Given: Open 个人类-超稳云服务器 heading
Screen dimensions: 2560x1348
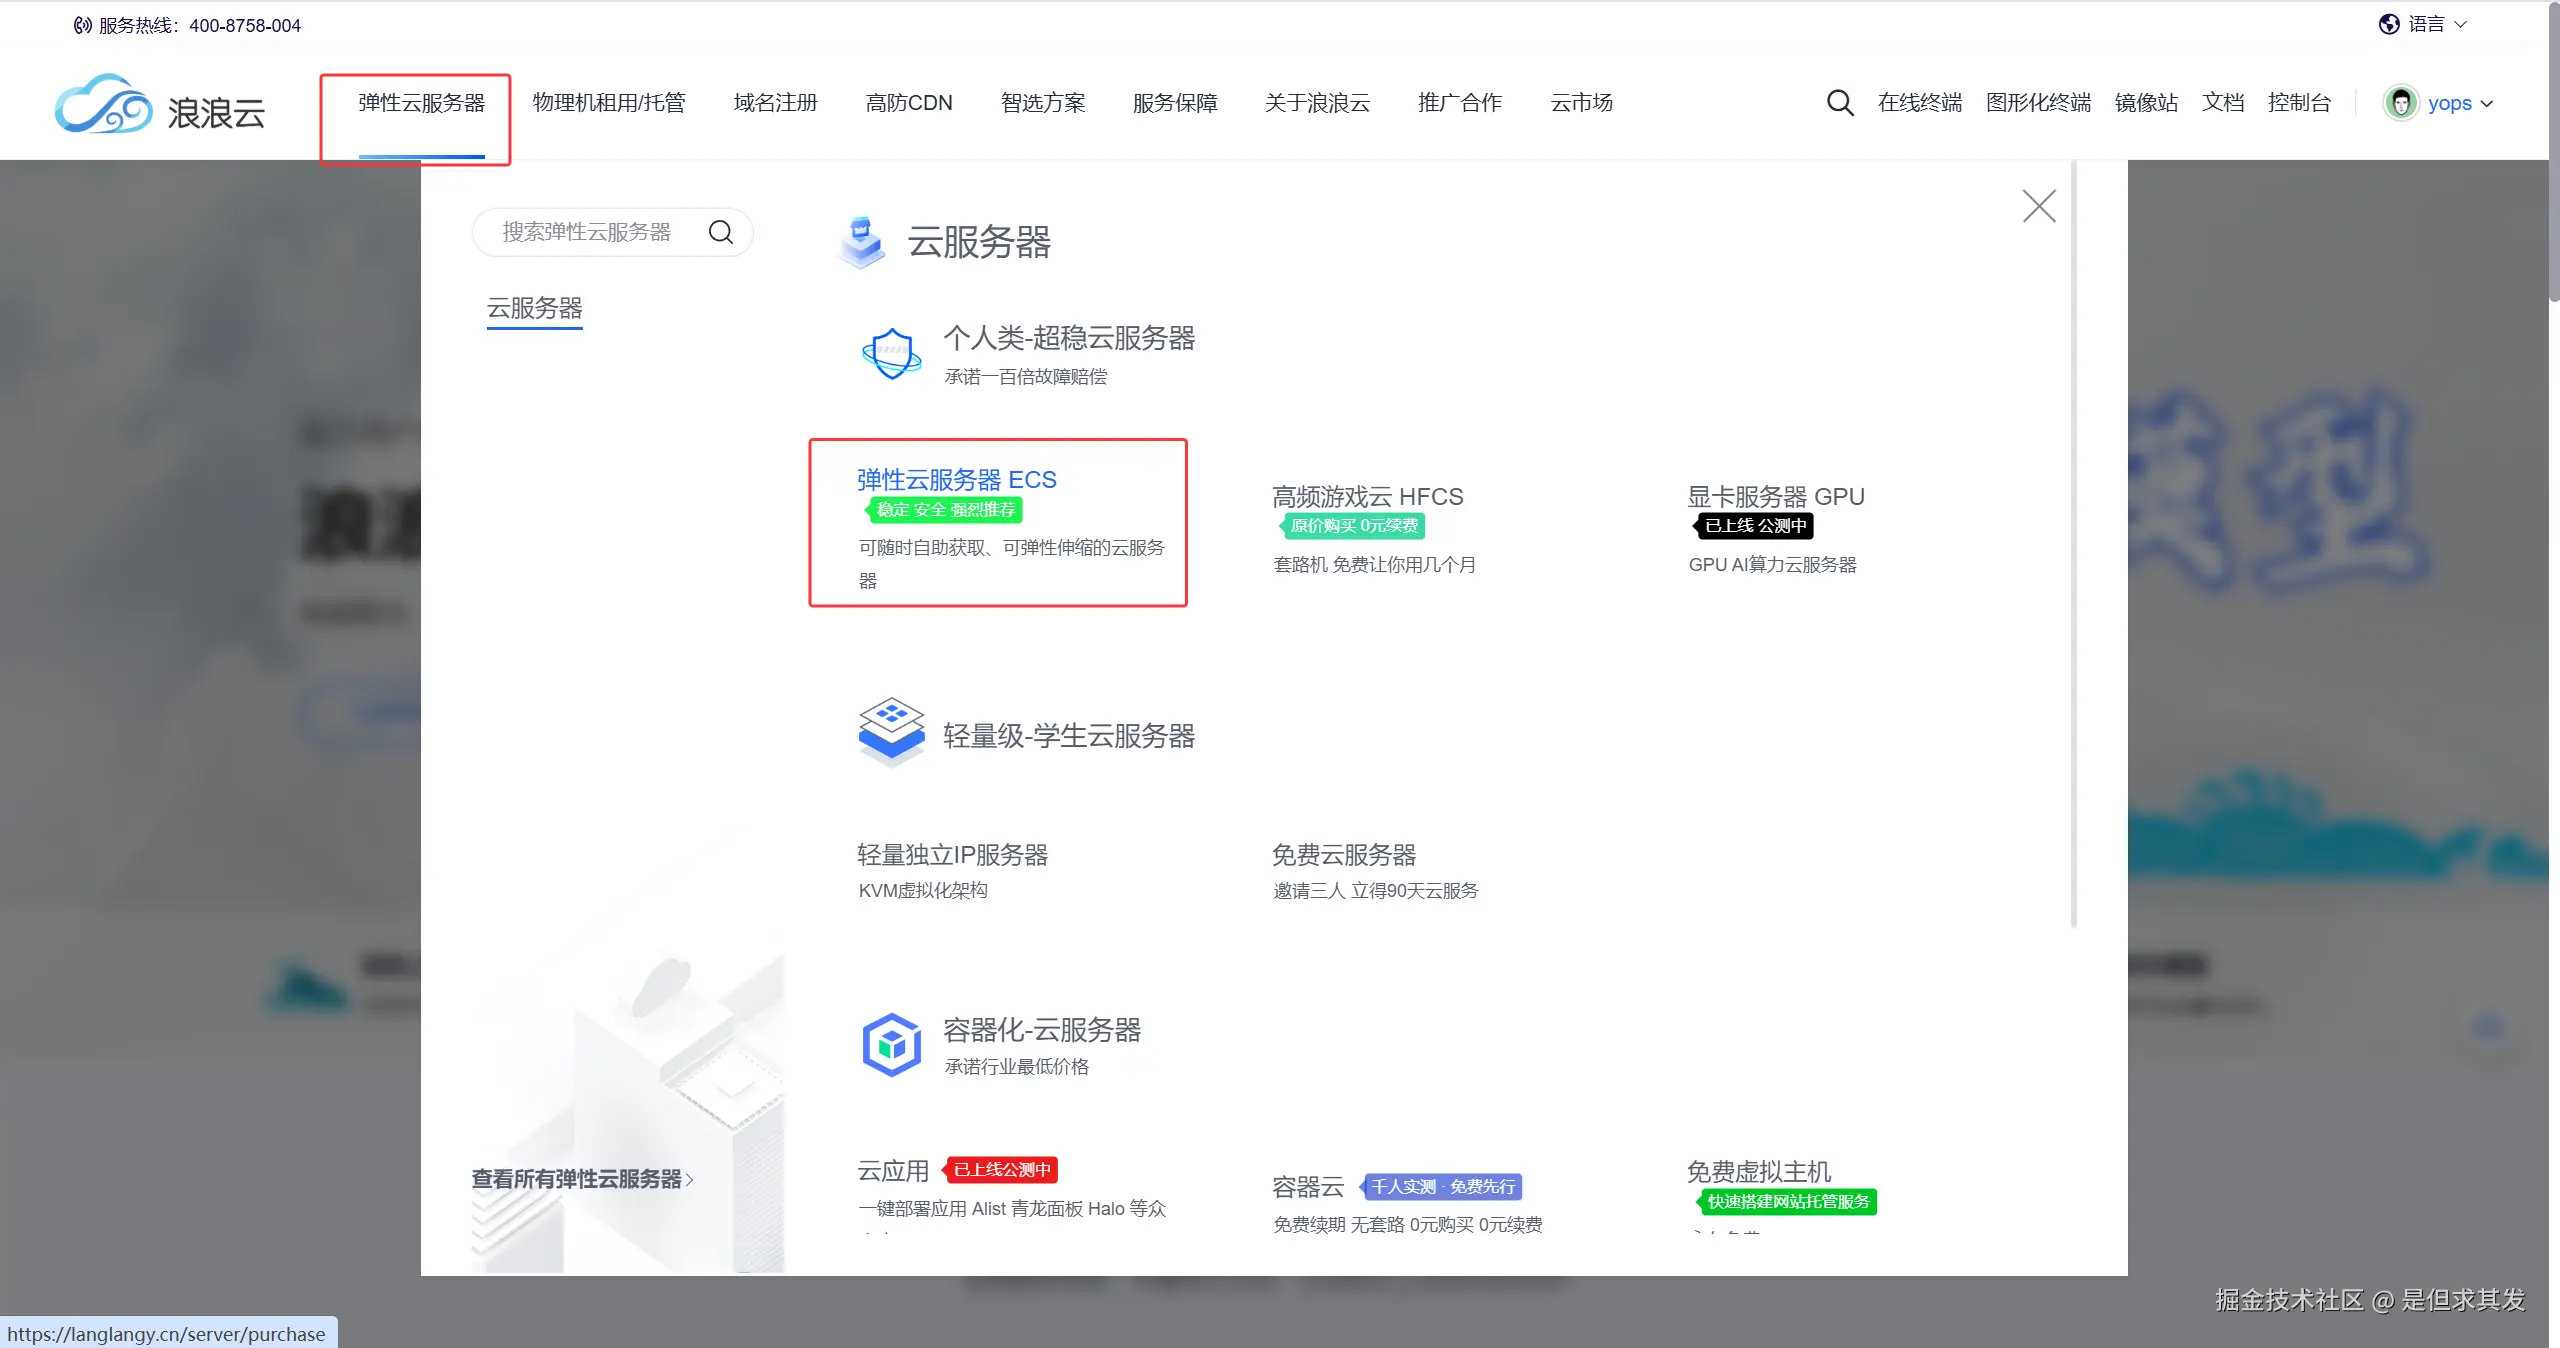Looking at the screenshot, I should coord(1069,338).
